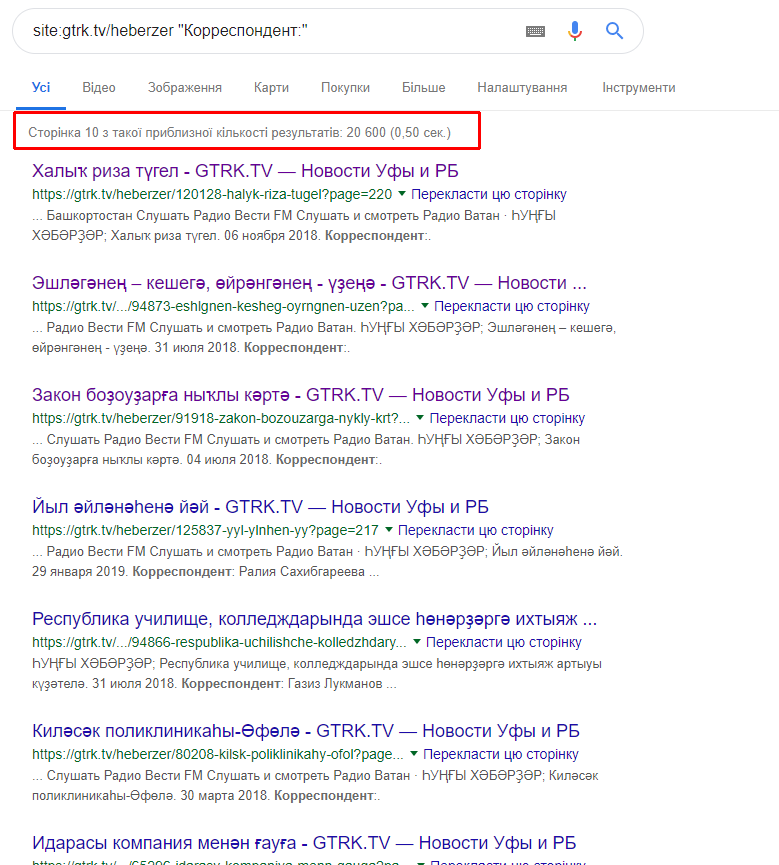This screenshot has height=865, width=779.
Task: Click the snippet text dated 30 марта 2018
Action: 315,786
